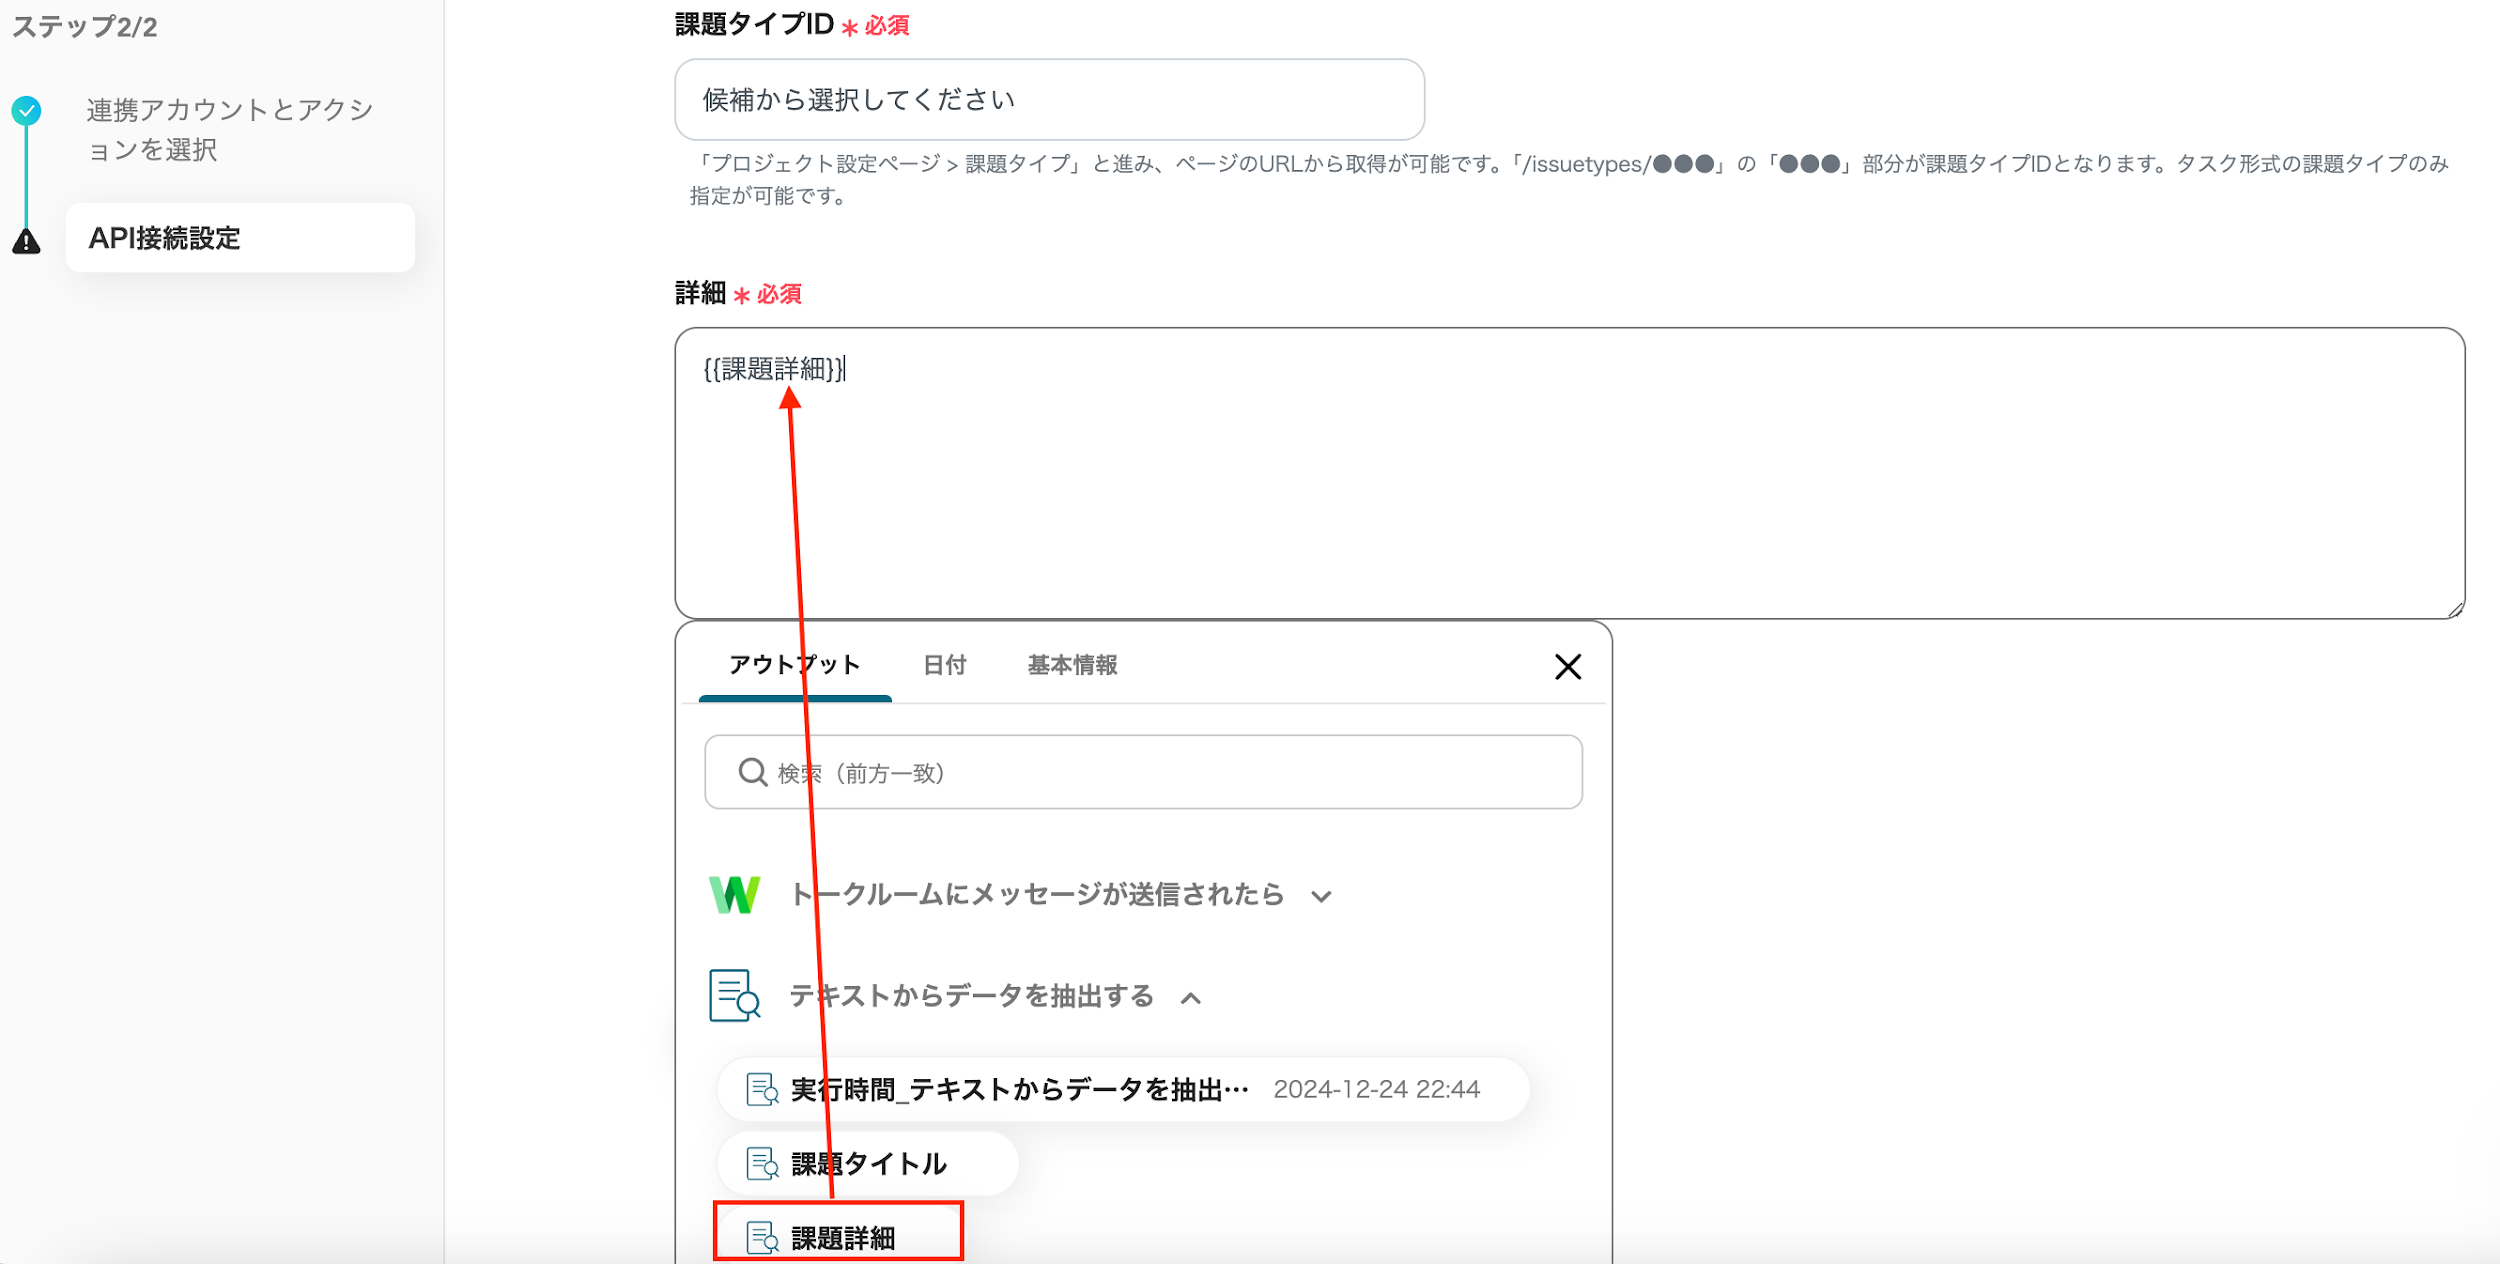Expand トークルームにメッセージが送信されたら section
The width and height of the screenshot is (2500, 1264).
[1321, 896]
